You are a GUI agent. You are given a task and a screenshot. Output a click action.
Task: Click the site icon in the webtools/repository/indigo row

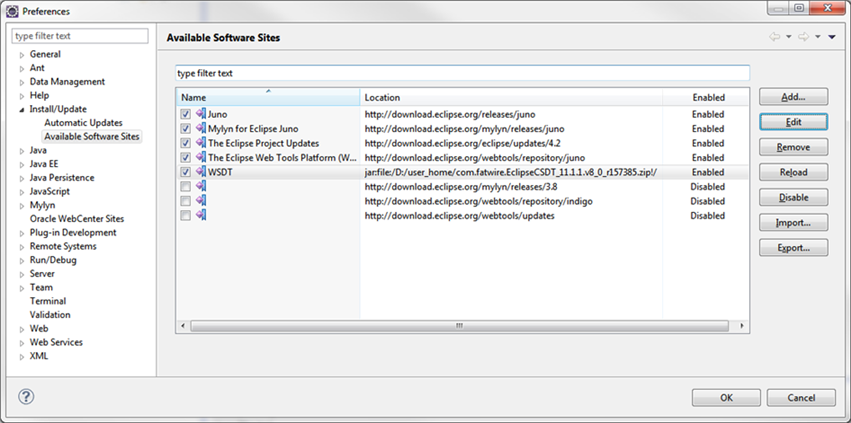tap(201, 201)
